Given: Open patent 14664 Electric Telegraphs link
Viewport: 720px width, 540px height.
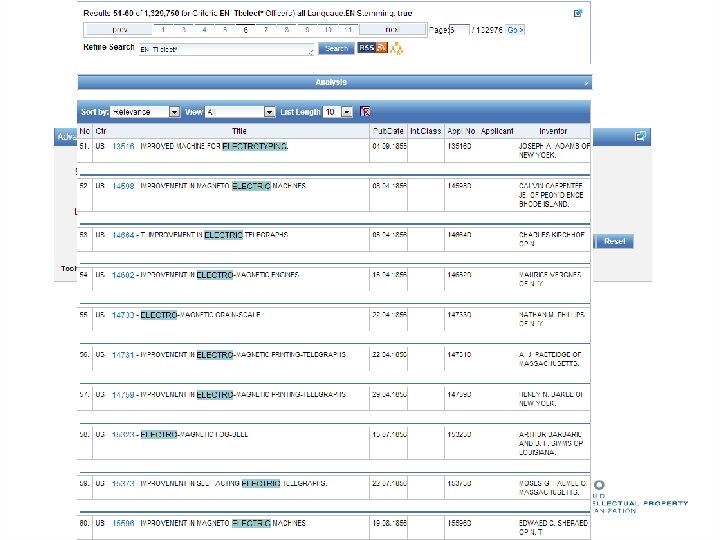Looking at the screenshot, I should coord(123,235).
